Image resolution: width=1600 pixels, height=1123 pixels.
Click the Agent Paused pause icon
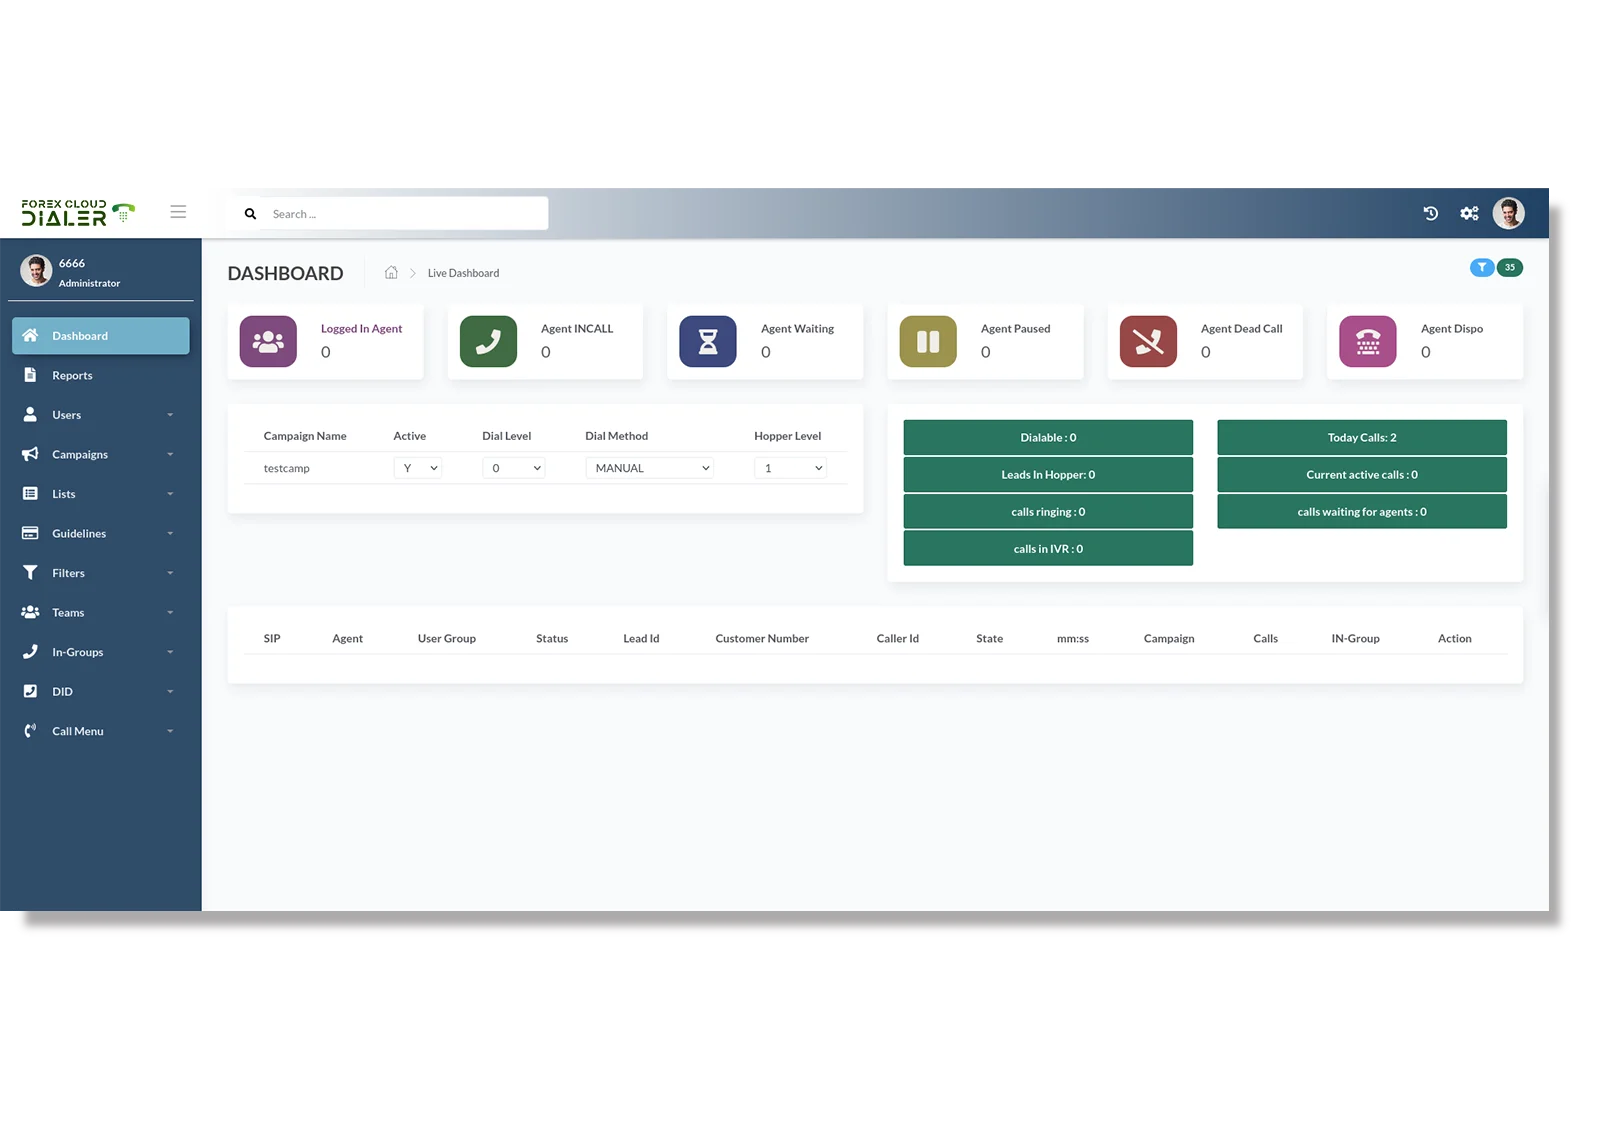(927, 341)
